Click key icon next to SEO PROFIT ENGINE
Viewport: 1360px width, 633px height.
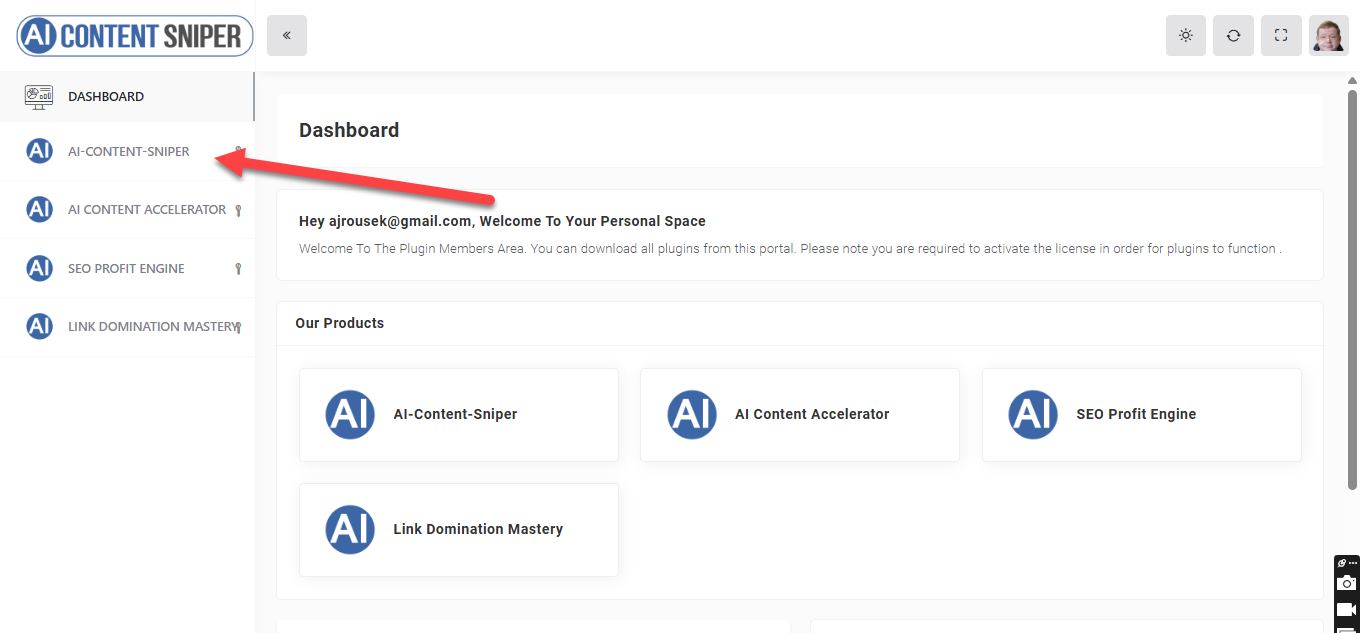(238, 268)
